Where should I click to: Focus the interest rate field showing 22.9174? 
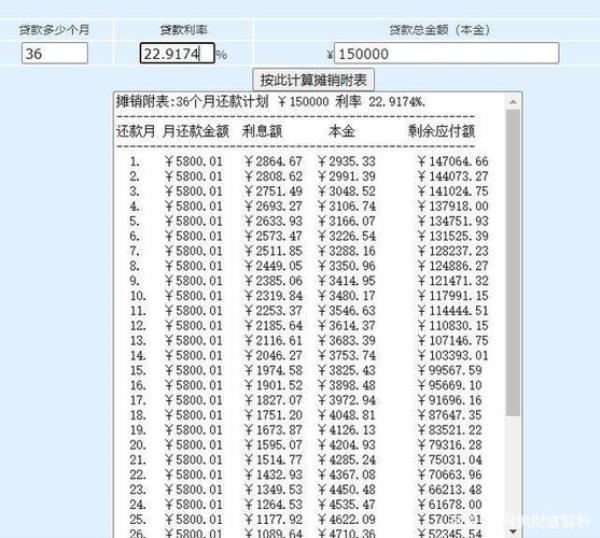(176, 53)
